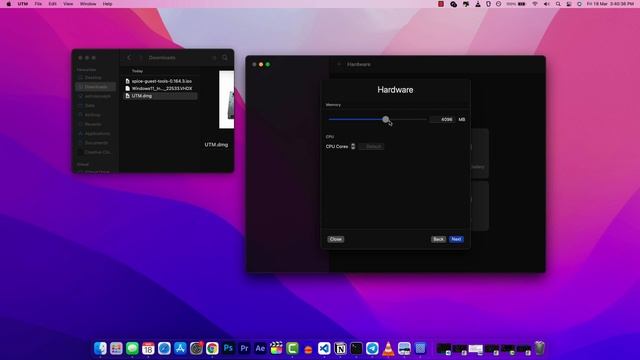
Task: Open the File menu
Action: (38, 4)
